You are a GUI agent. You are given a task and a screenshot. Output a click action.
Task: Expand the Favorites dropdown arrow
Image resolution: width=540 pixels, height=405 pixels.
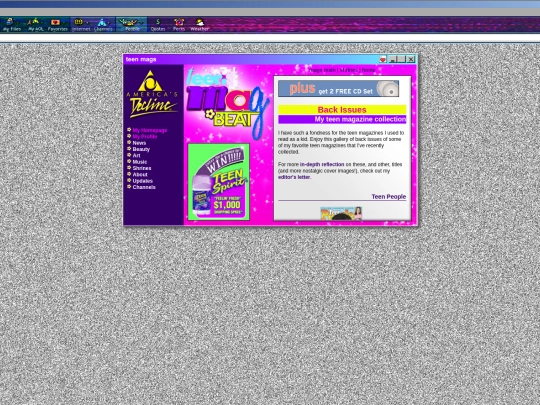tap(64, 23)
